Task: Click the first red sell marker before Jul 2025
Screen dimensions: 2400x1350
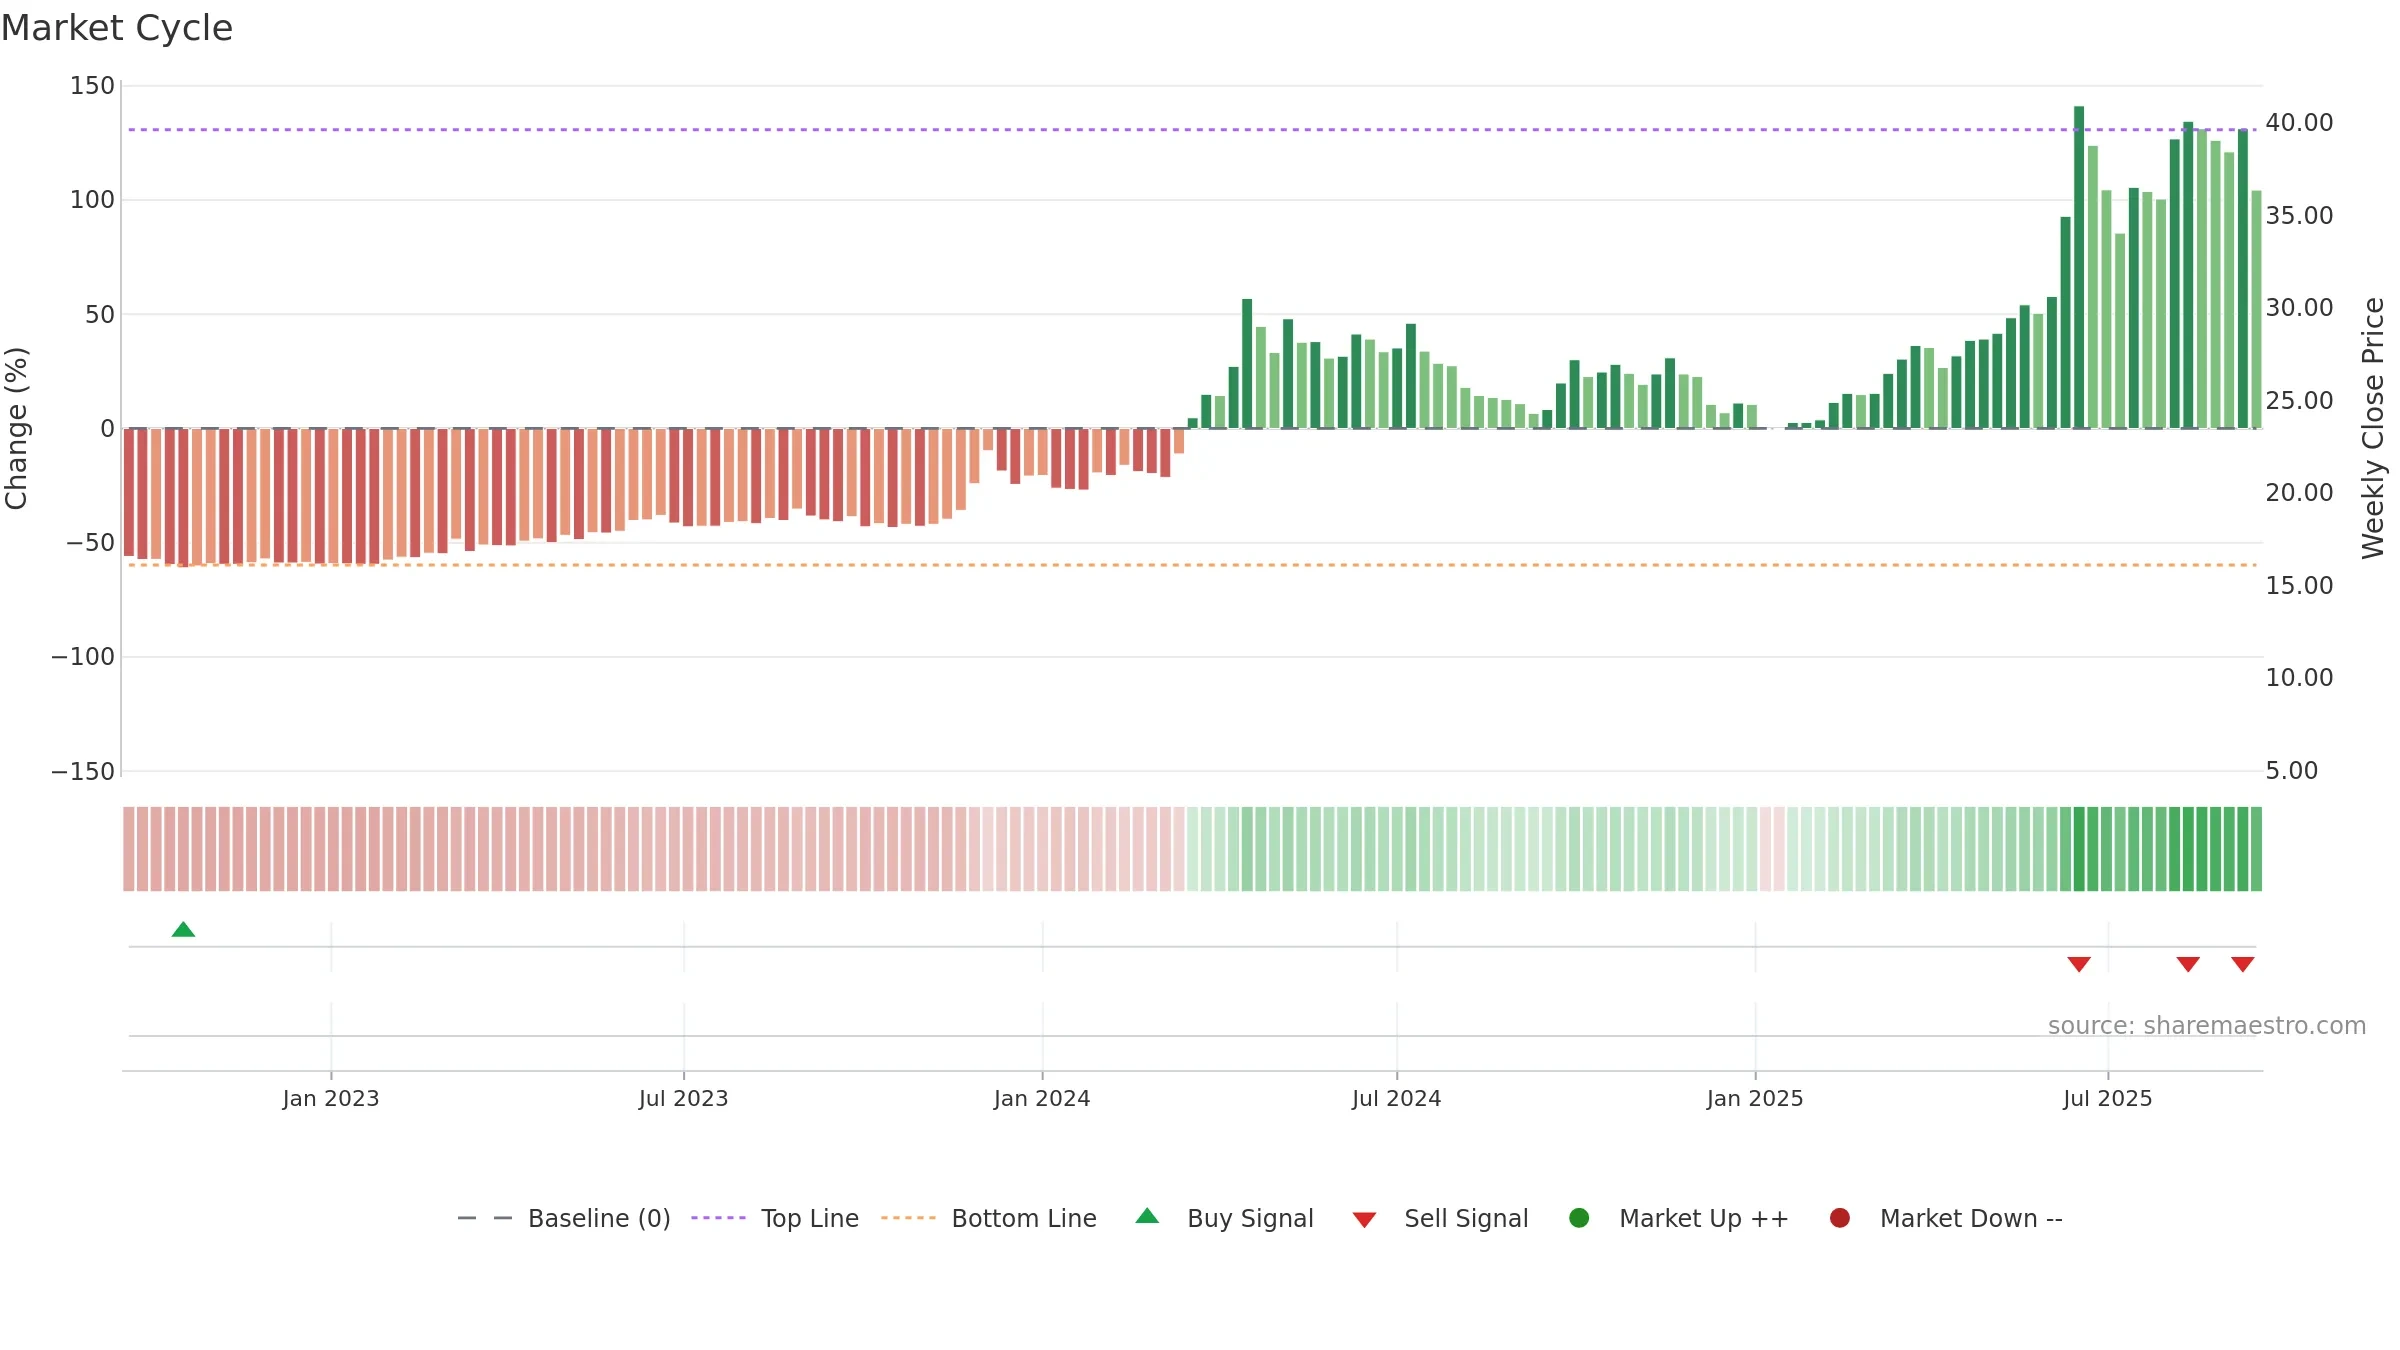Action: coord(2079,964)
